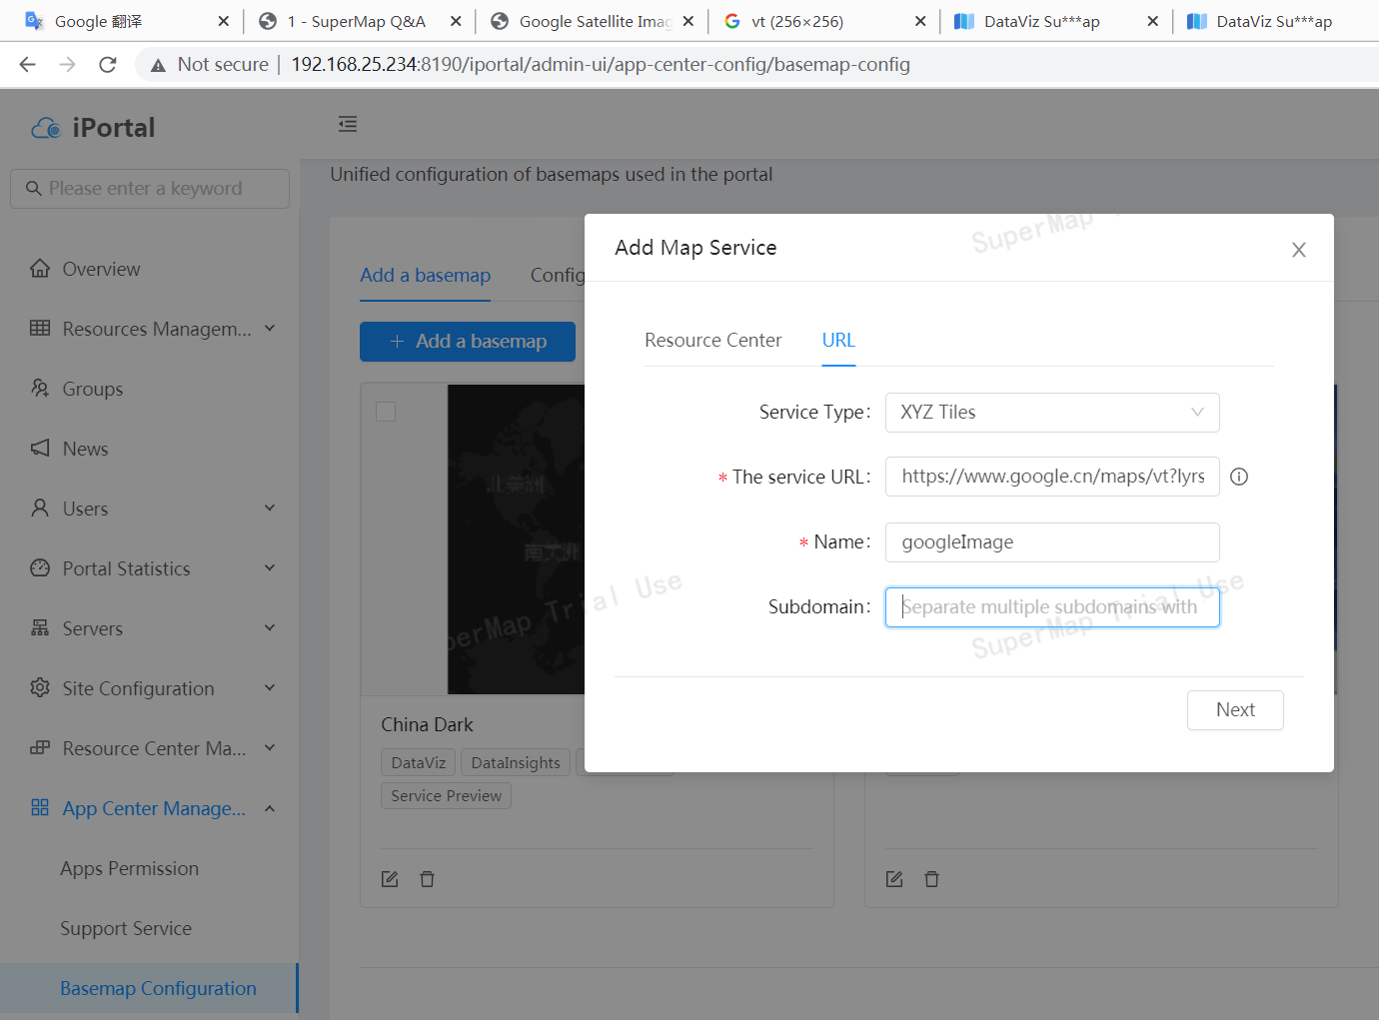The image size is (1379, 1020).
Task: Click the Overview home icon
Action: pos(40,268)
